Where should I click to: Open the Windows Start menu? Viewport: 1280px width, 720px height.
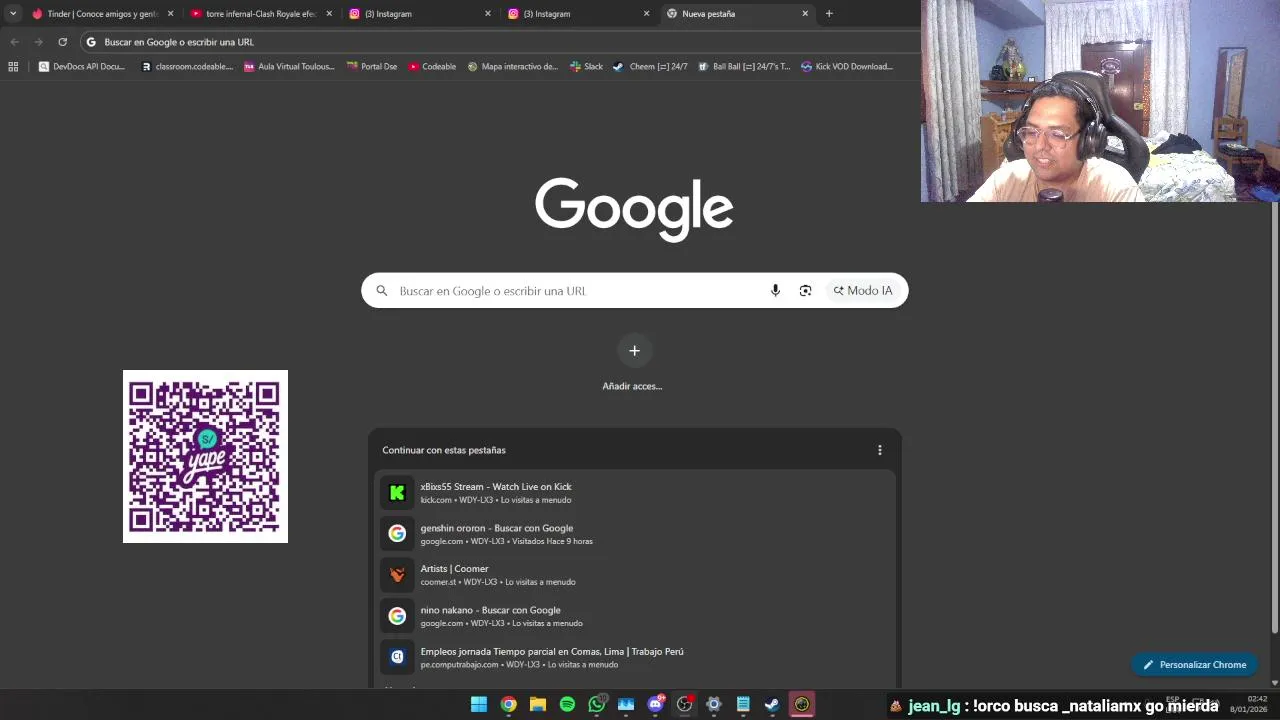(479, 704)
